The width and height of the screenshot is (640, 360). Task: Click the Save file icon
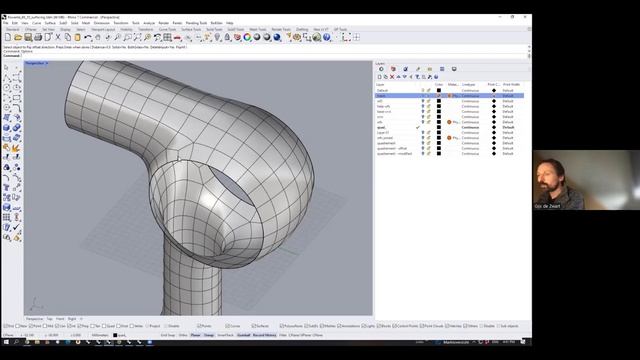click(x=28, y=38)
